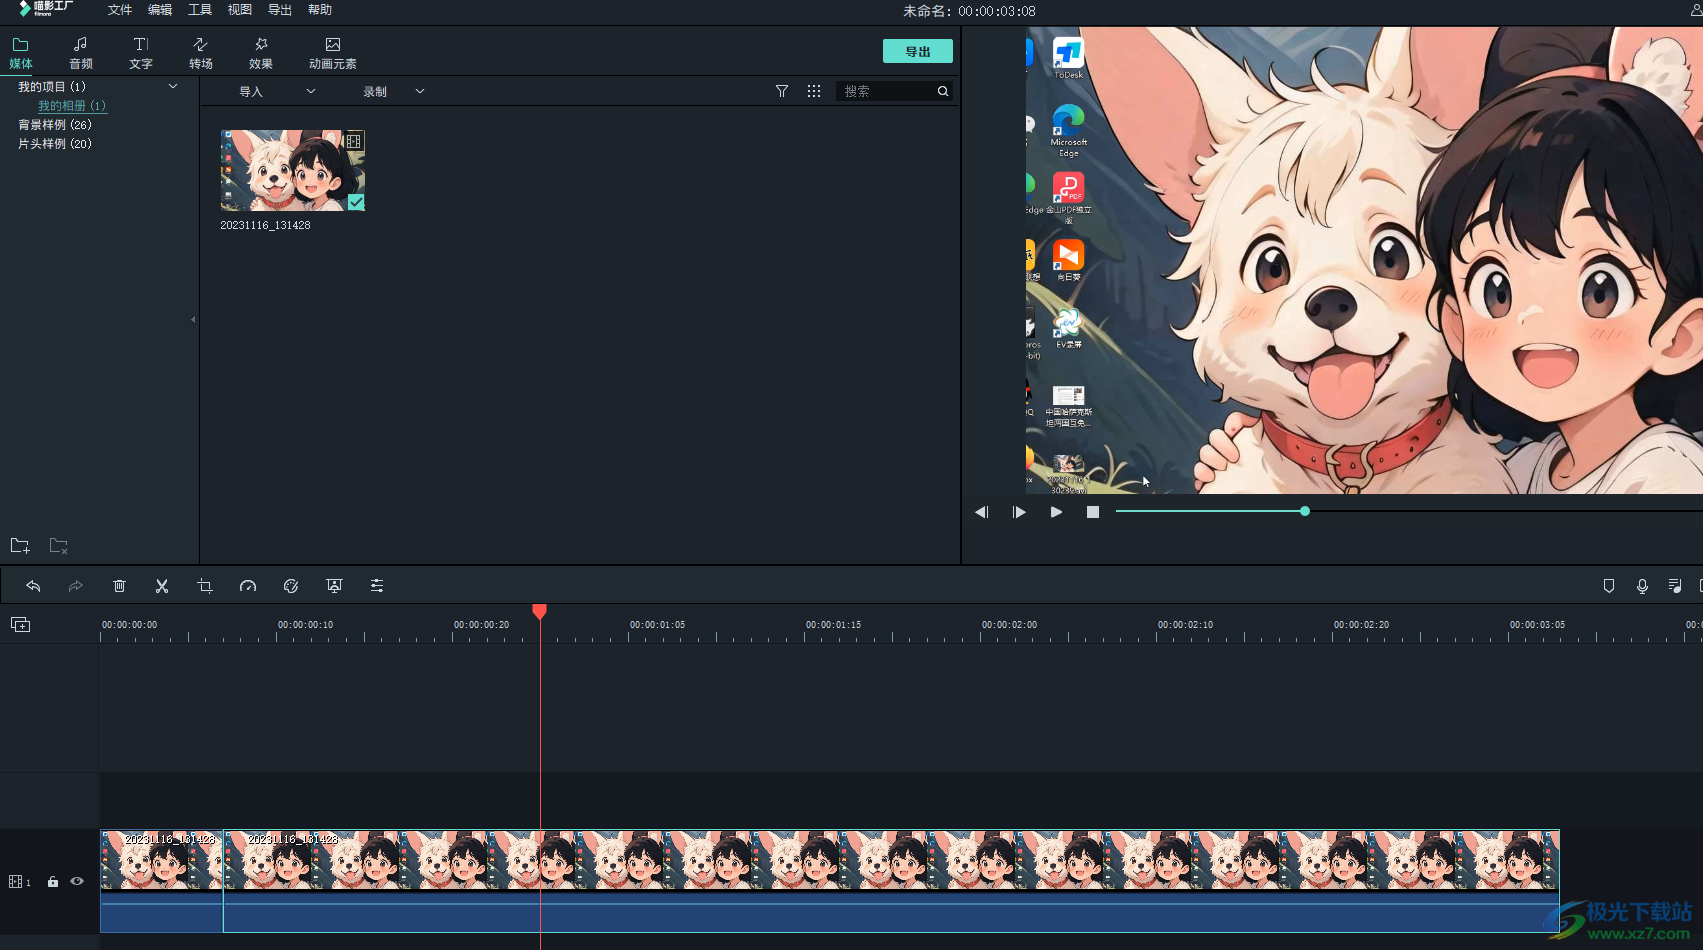
Task: Select the 20231116_131428 media thumbnail
Action: 293,170
